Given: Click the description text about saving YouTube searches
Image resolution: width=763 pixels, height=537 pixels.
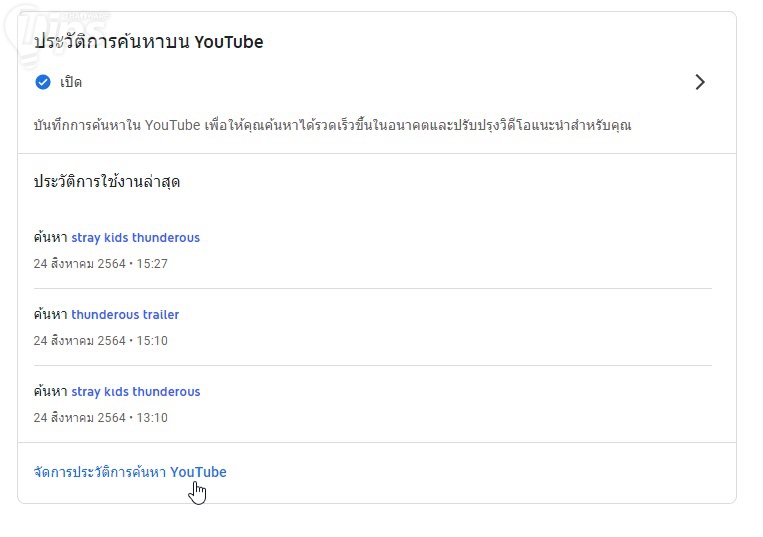Looking at the screenshot, I should 332,126.
